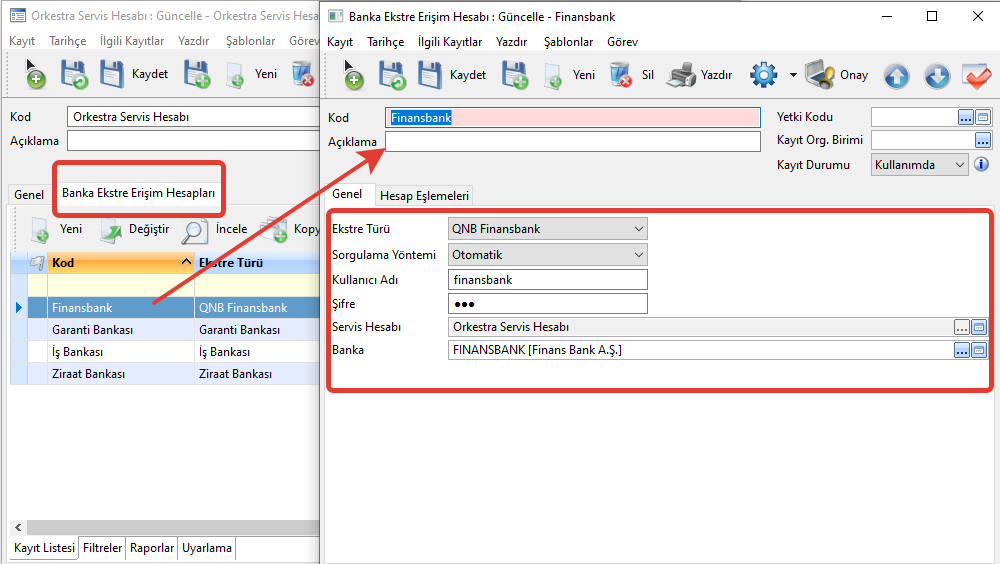Click into the Şifre password field

point(547,304)
